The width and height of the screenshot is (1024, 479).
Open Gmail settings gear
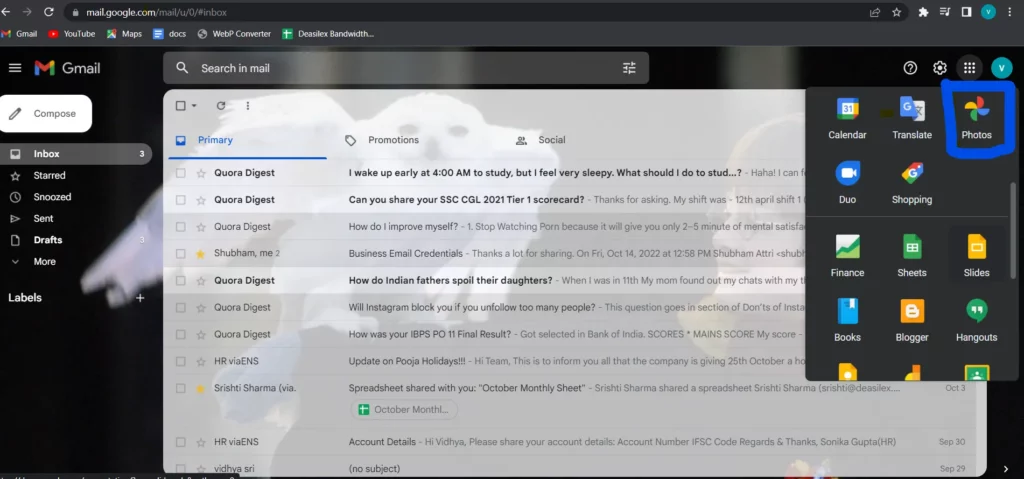[940, 68]
